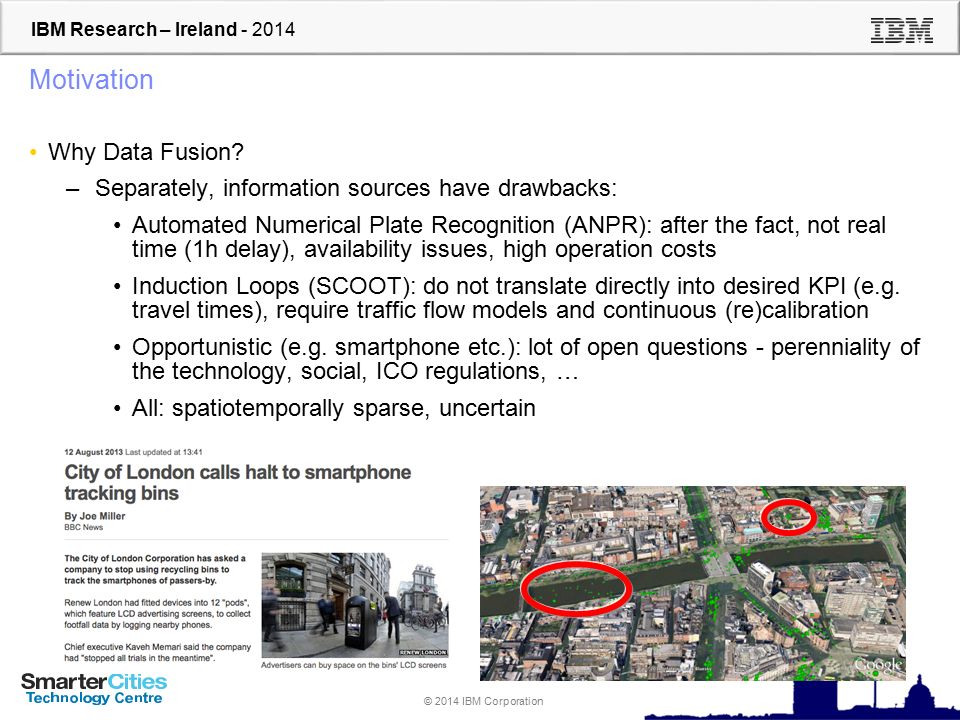Click the Induction Loops (SCOOT) bullet paragraph
Viewport: 960px width, 720px height.
[x=516, y=298]
